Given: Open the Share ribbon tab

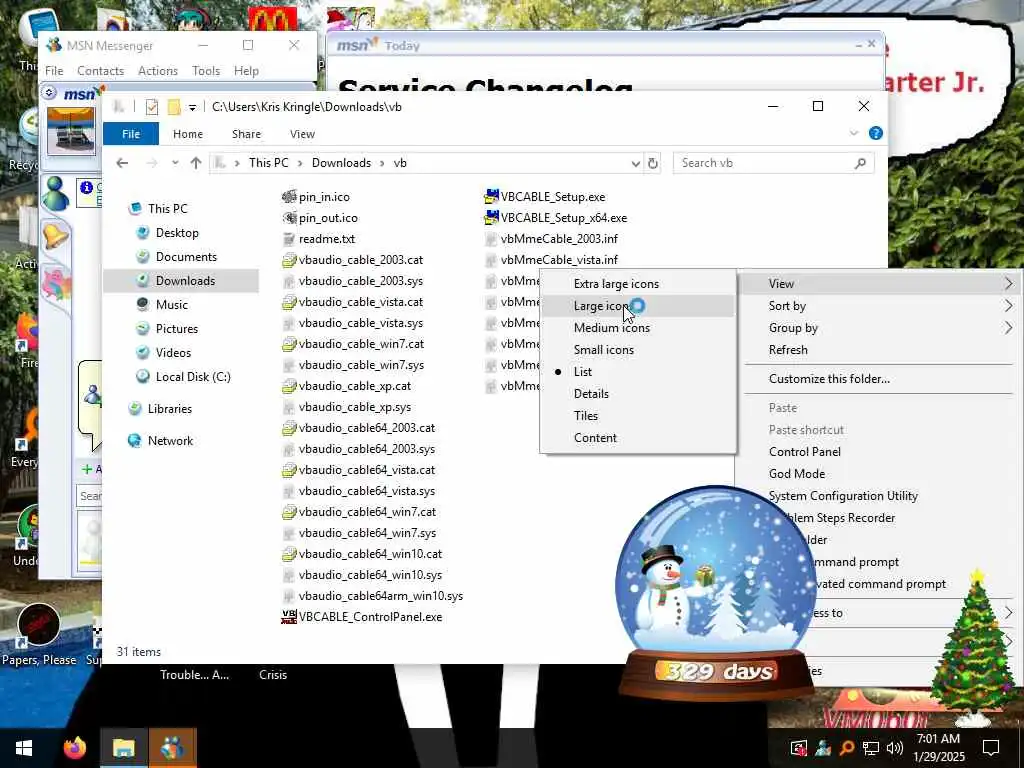Looking at the screenshot, I should [x=246, y=134].
